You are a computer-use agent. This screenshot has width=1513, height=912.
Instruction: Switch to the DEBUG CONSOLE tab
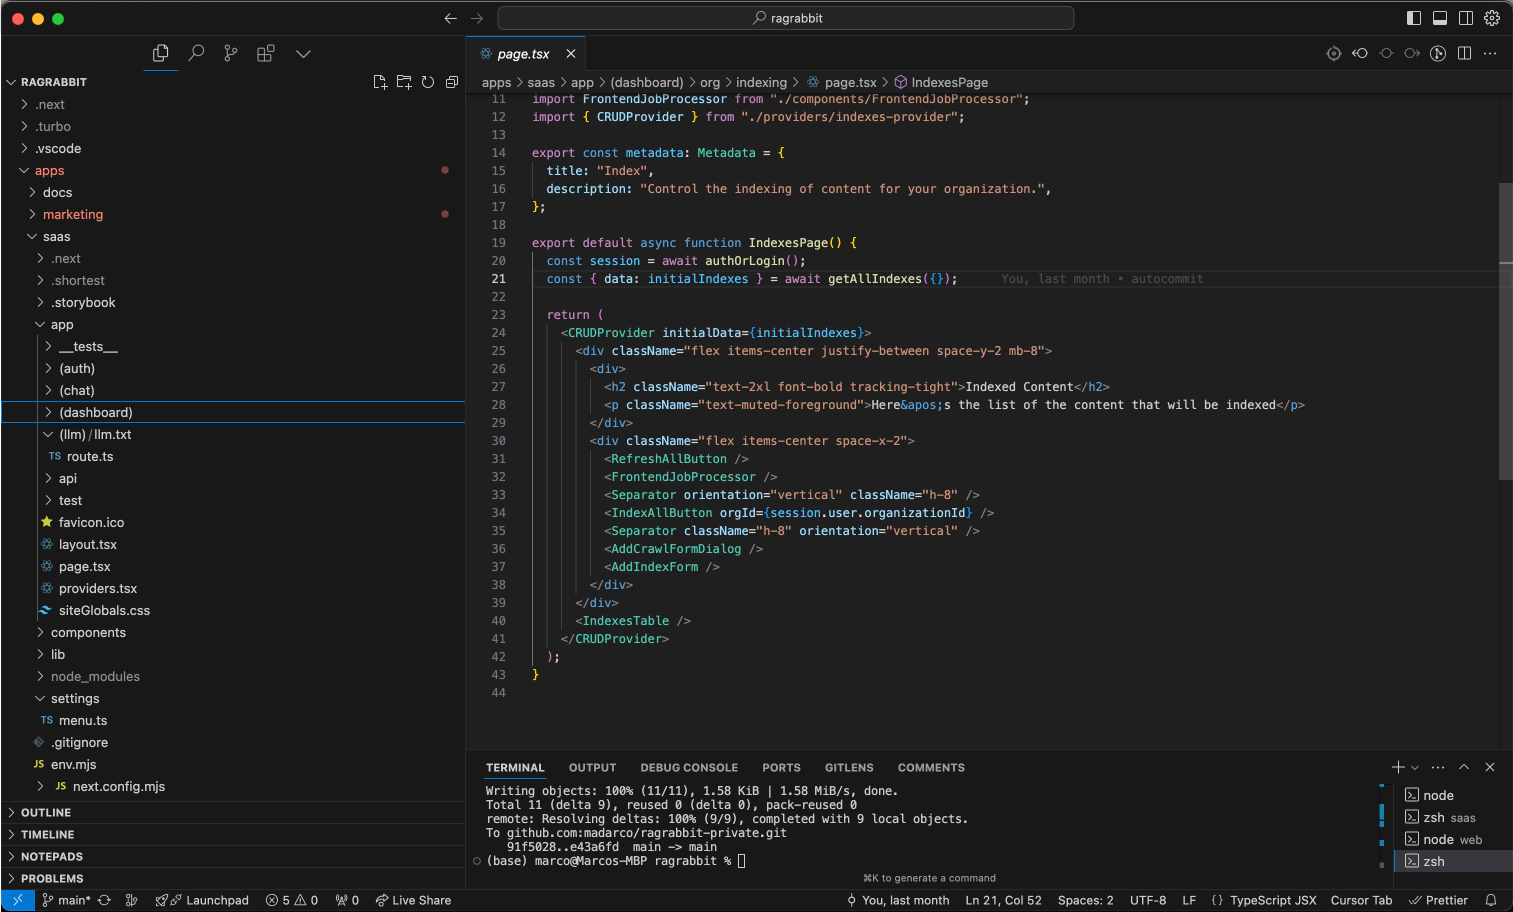pos(689,768)
